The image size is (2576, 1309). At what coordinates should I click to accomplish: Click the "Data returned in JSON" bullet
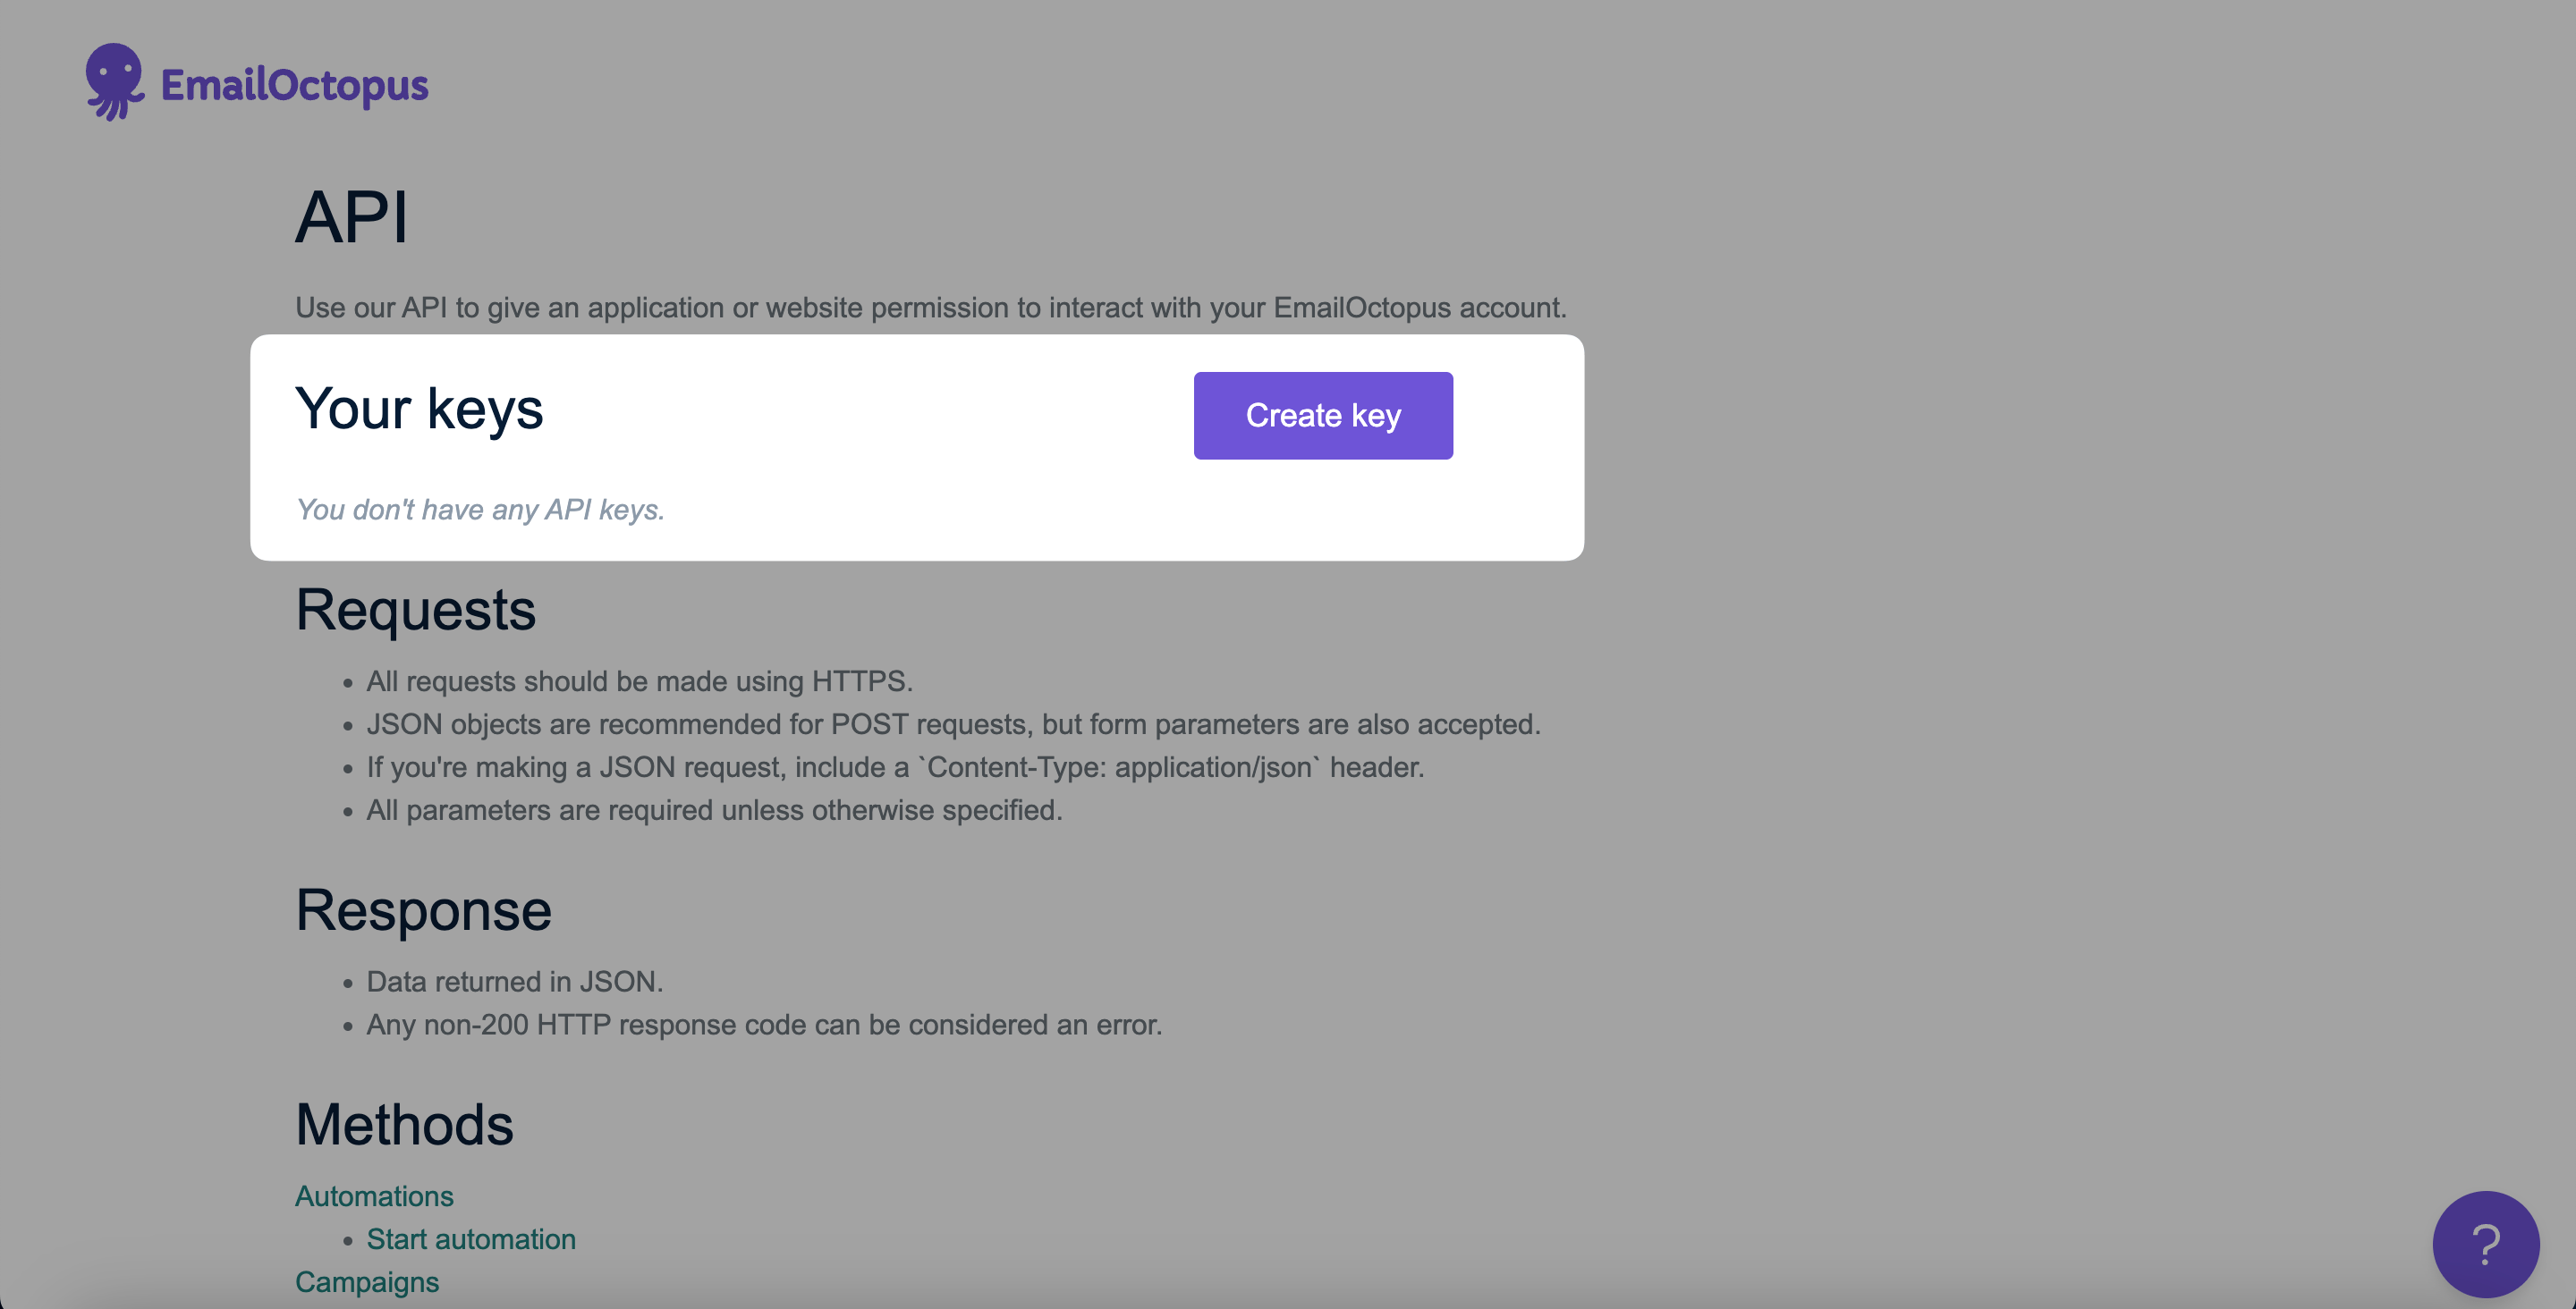point(514,982)
